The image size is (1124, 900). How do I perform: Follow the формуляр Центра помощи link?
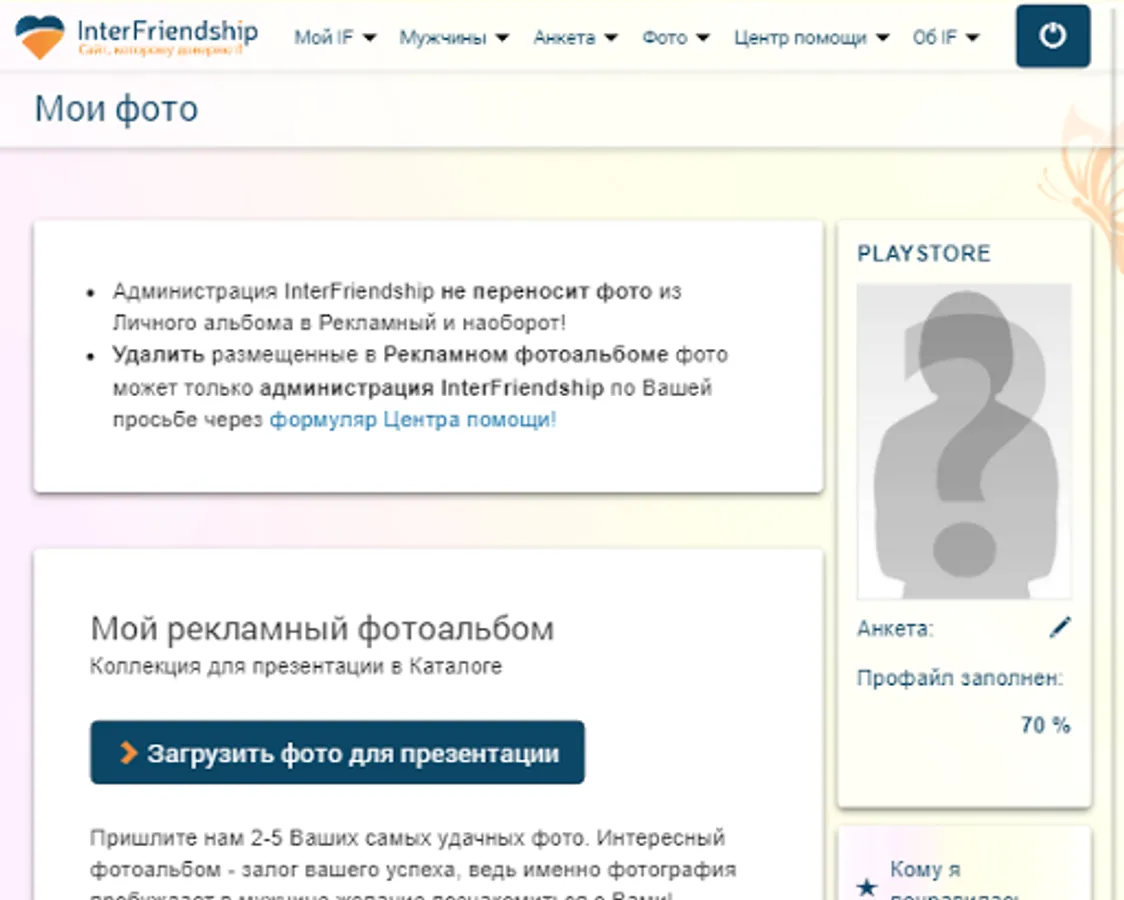tap(413, 419)
